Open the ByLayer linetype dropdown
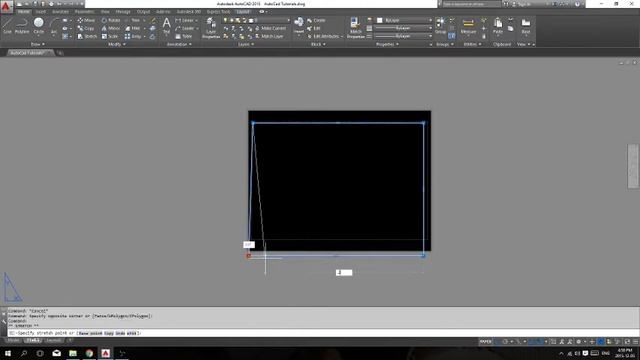 [403, 36]
